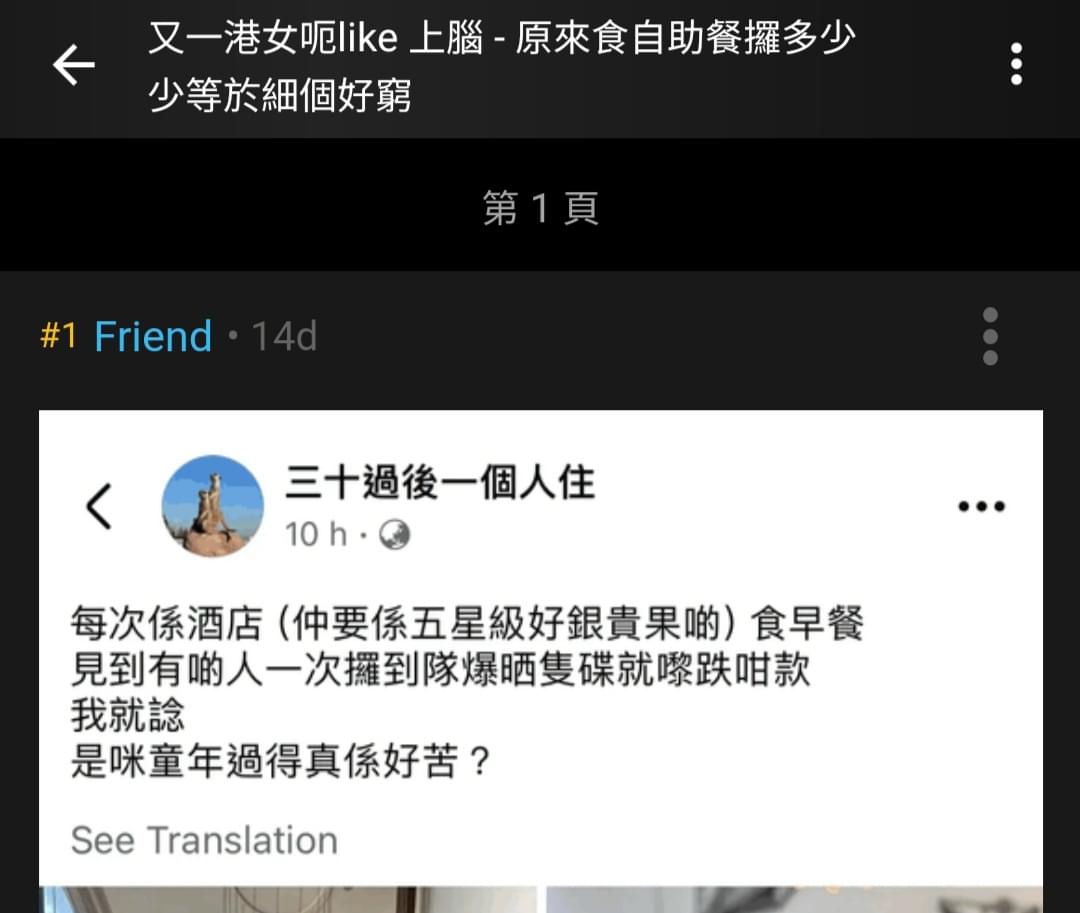The image size is (1080, 913).
Task: Open the thread overflow menu (top-right dots)
Action: (x=1016, y=64)
